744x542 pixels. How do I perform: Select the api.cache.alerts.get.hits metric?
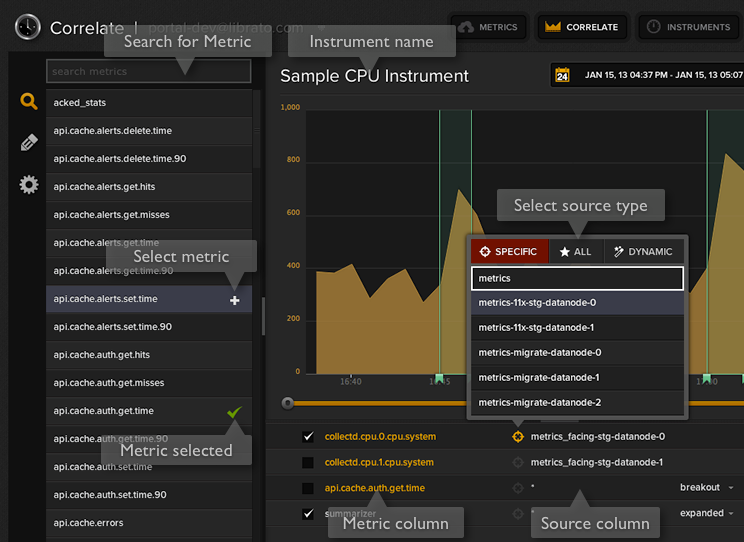tap(149, 187)
